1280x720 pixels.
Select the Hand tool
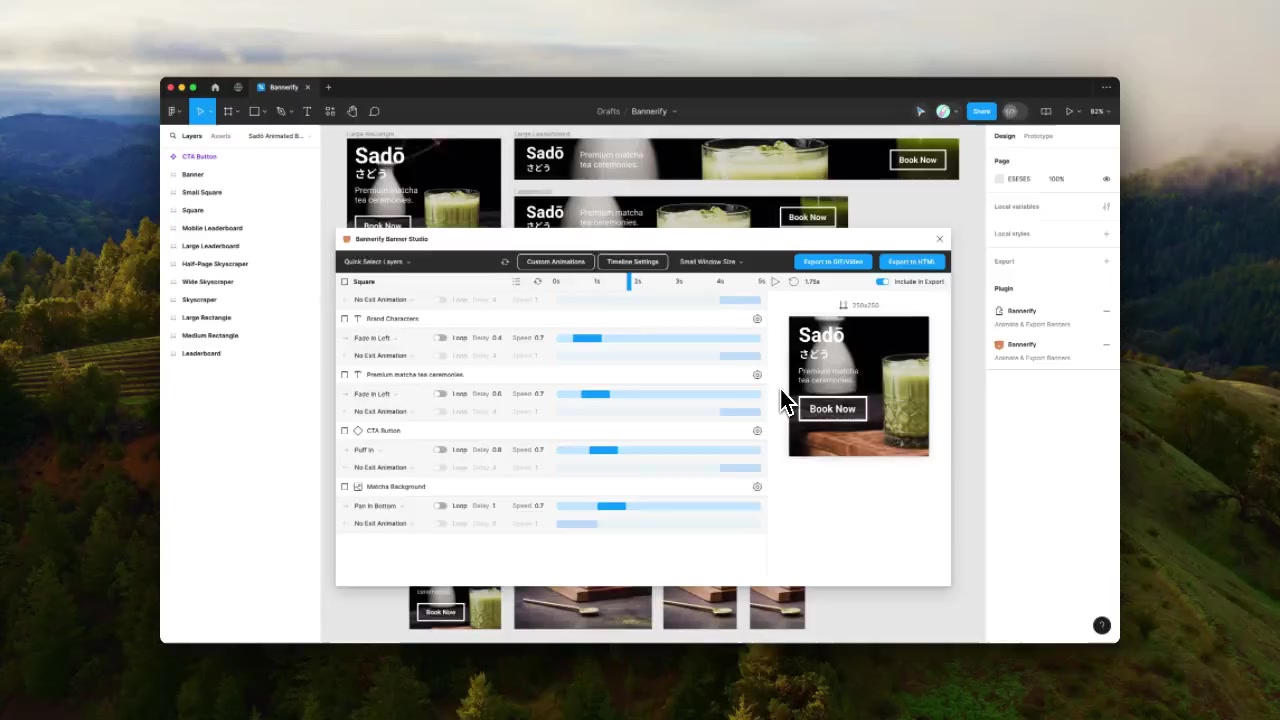coord(352,111)
